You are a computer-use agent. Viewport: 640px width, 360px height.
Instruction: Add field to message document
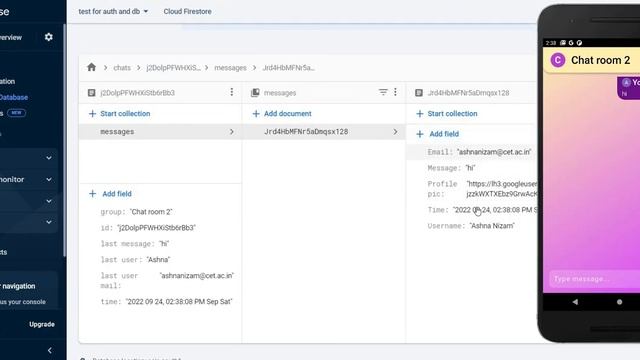(438, 134)
